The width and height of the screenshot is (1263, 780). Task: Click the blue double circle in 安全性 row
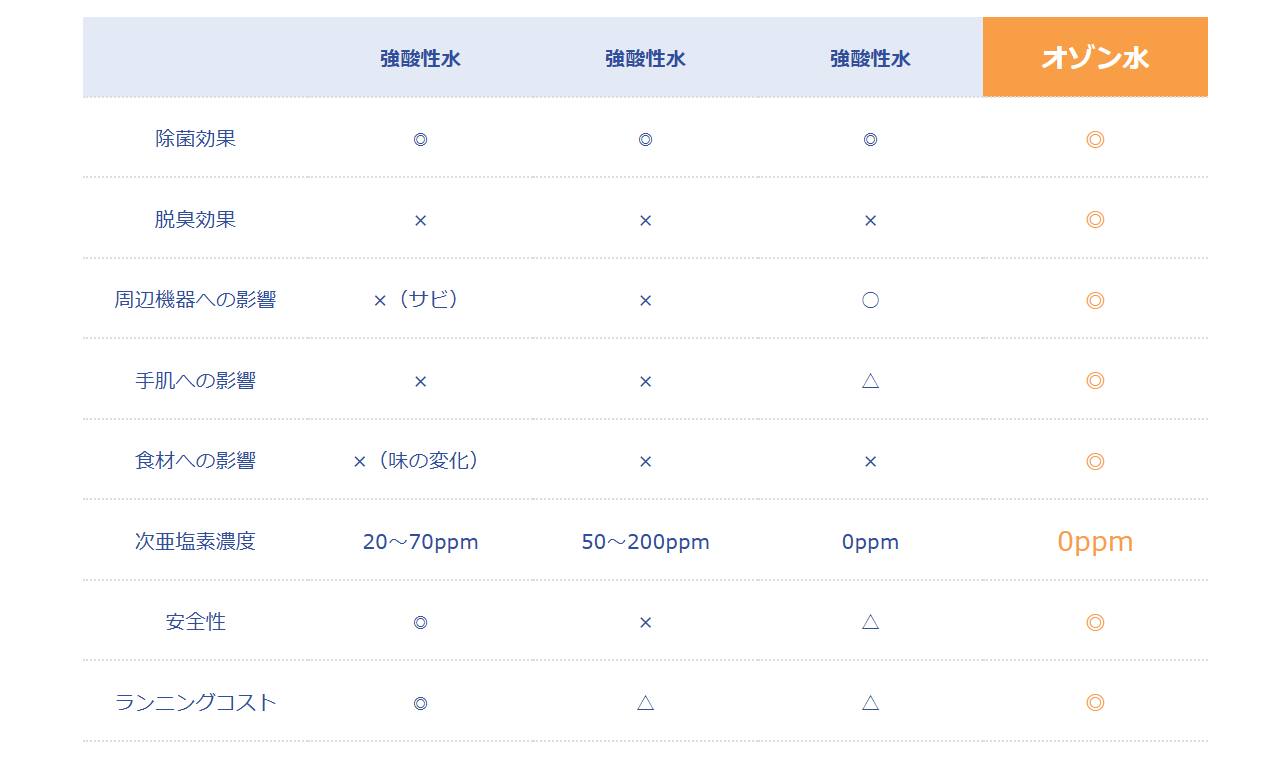(x=420, y=622)
